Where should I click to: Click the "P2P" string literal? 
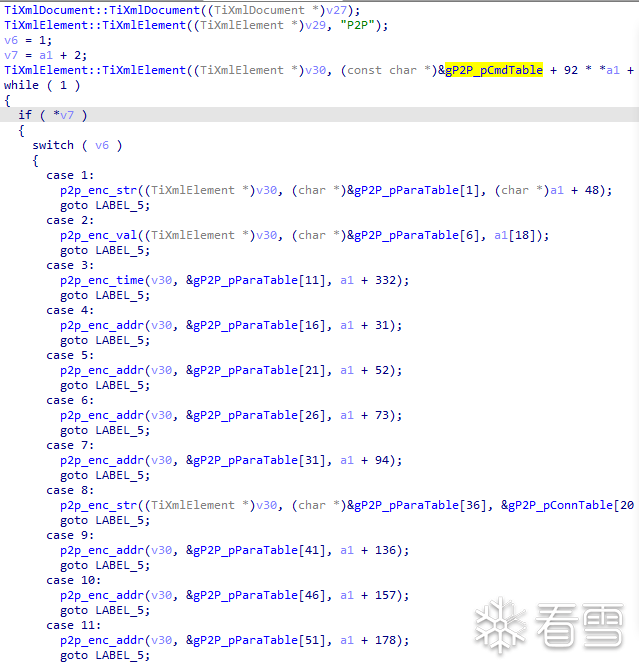point(358,25)
